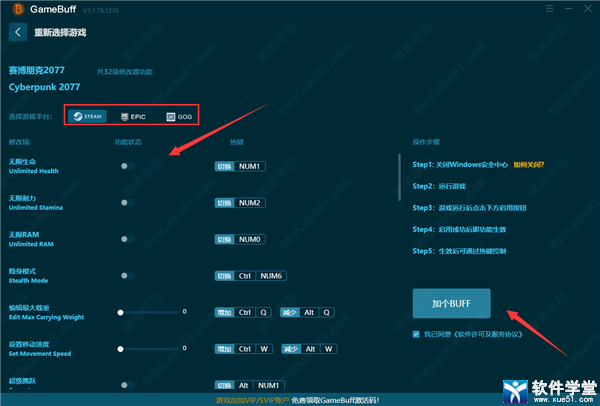Click the NUM1 hotkey for Unlimited Health
Screen dimensions: 600x406
tap(251, 166)
